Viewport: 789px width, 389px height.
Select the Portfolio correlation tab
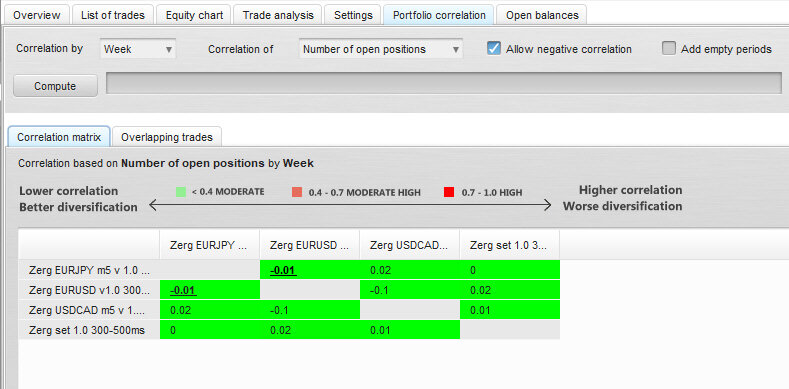point(439,15)
